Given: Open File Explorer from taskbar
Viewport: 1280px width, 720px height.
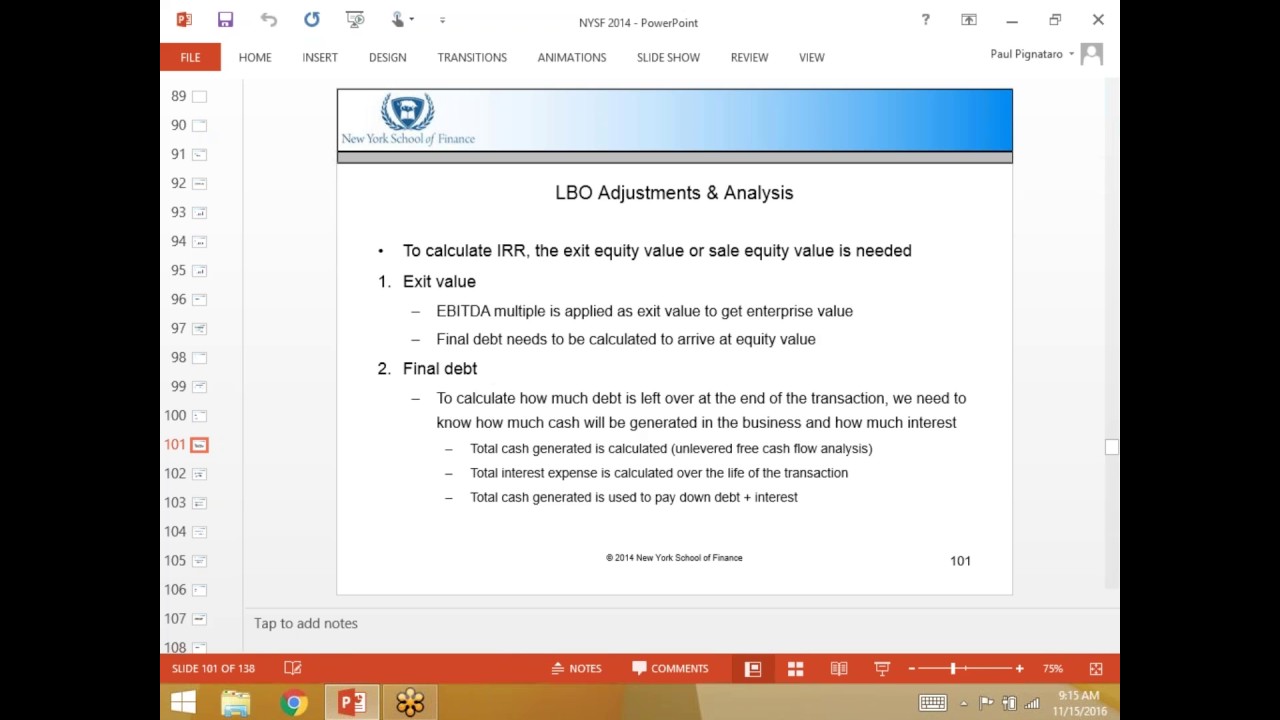Looking at the screenshot, I should [236, 703].
